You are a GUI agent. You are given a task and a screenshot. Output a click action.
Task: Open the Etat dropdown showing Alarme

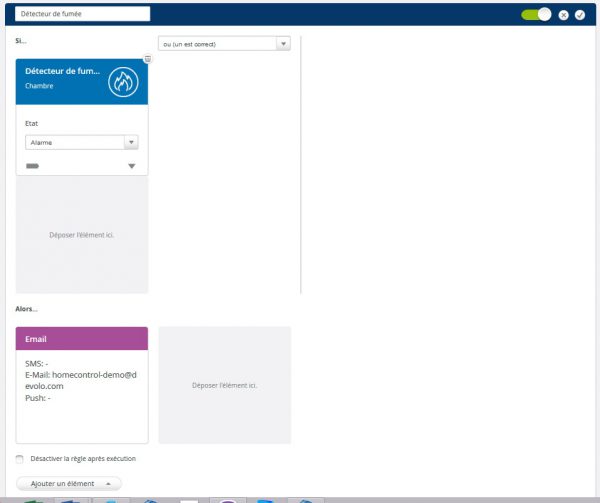(x=82, y=142)
